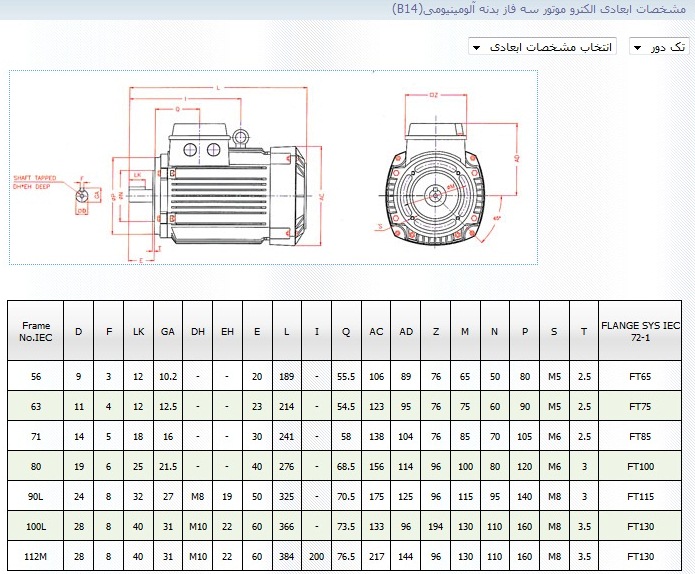Open the 'انتخاب مشخصات ابعادی' dropdown
This screenshot has height=574, width=695.
542,47
